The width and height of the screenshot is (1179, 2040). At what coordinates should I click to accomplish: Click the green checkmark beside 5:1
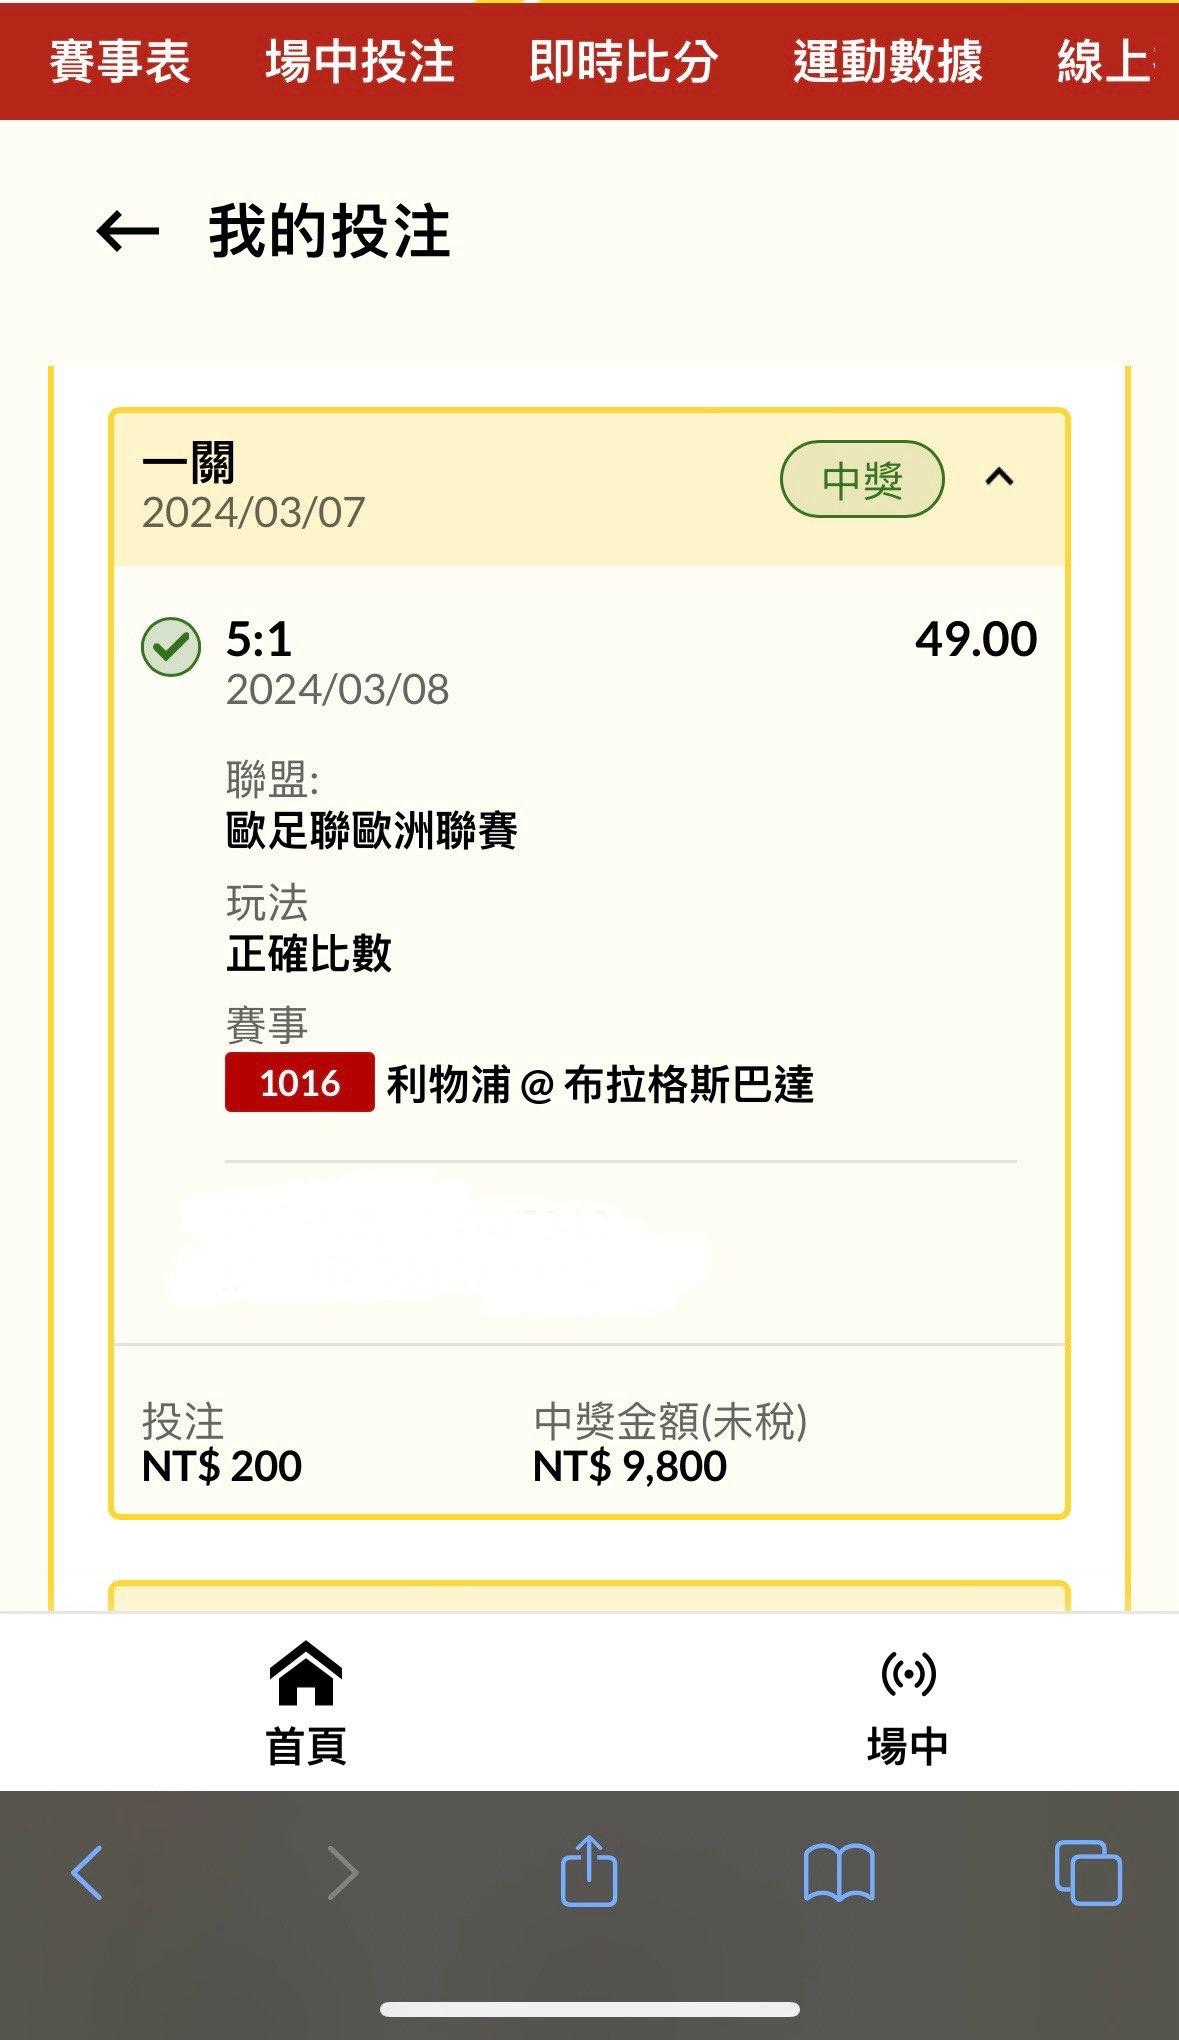coord(171,647)
